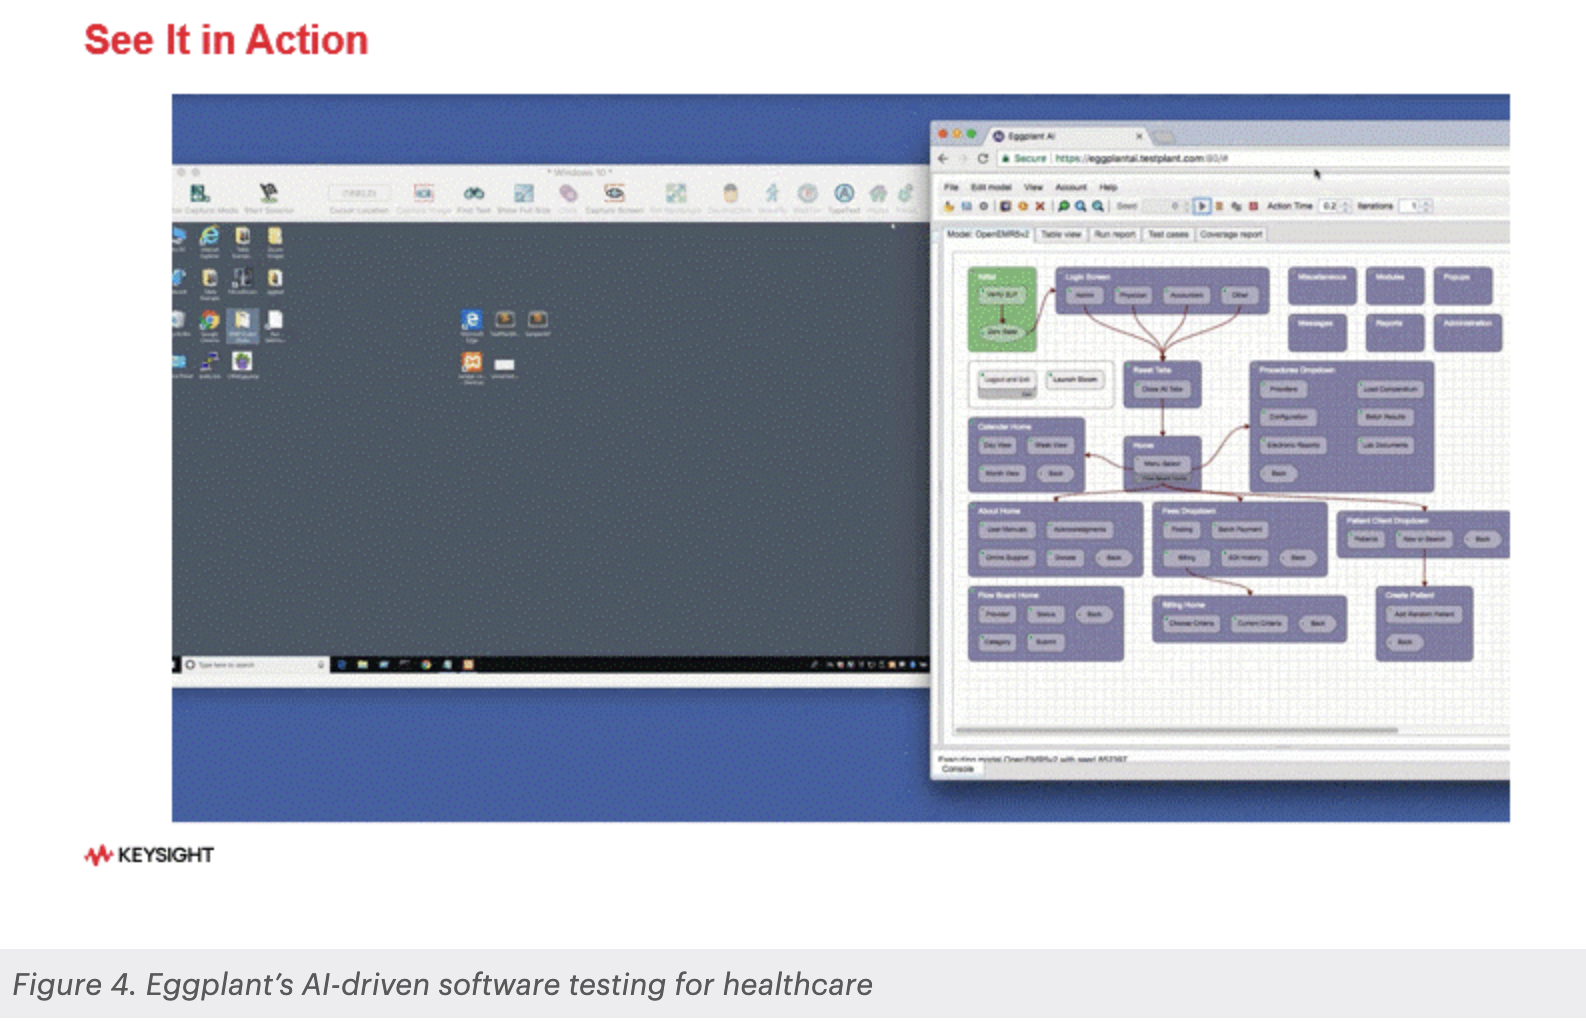Click browser reload button
The height and width of the screenshot is (1022, 1586).
(x=982, y=158)
